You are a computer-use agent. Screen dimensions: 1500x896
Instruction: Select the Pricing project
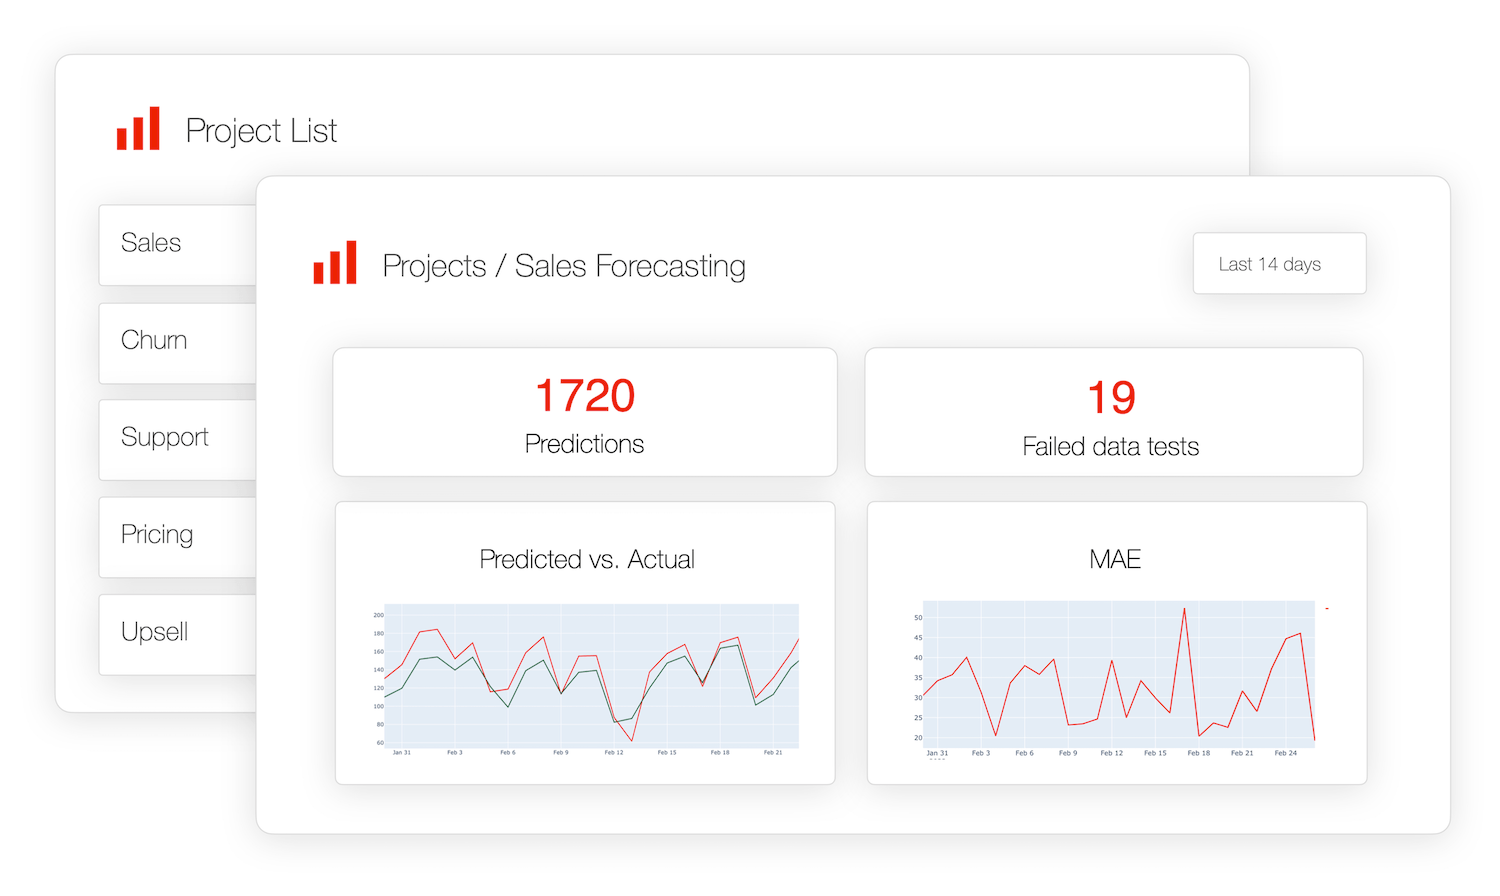160,534
